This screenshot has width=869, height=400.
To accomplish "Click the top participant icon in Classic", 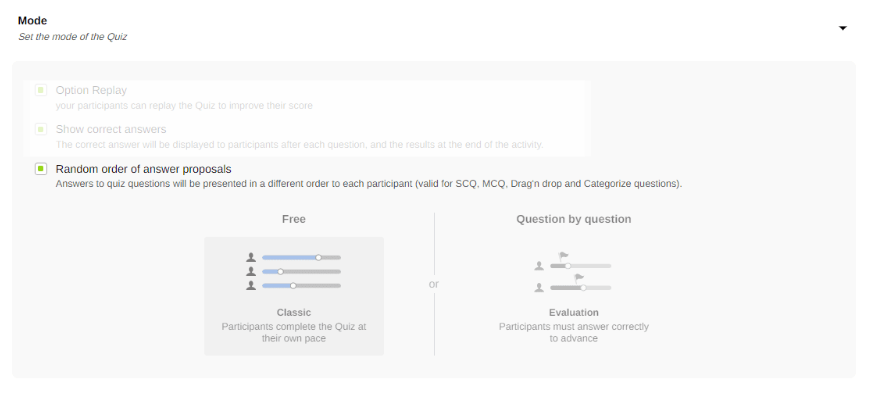I will (251, 257).
